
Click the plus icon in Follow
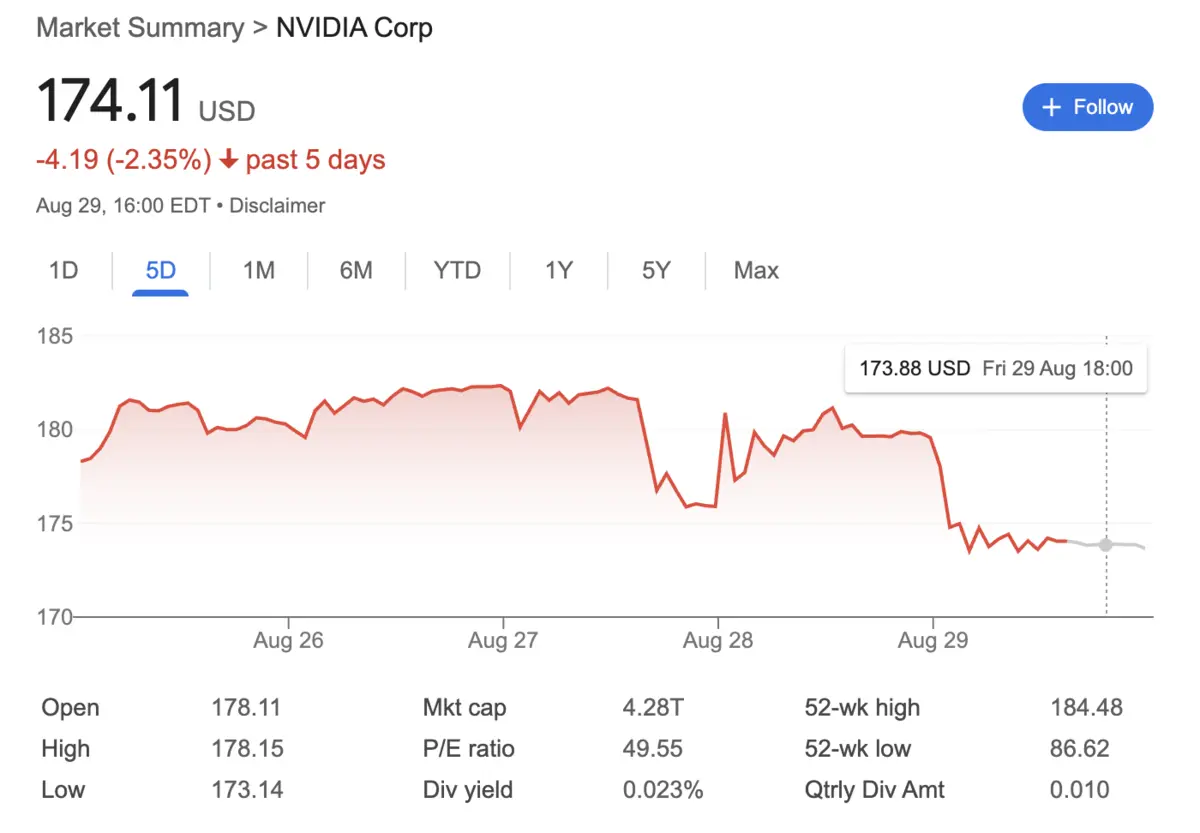pos(1051,108)
